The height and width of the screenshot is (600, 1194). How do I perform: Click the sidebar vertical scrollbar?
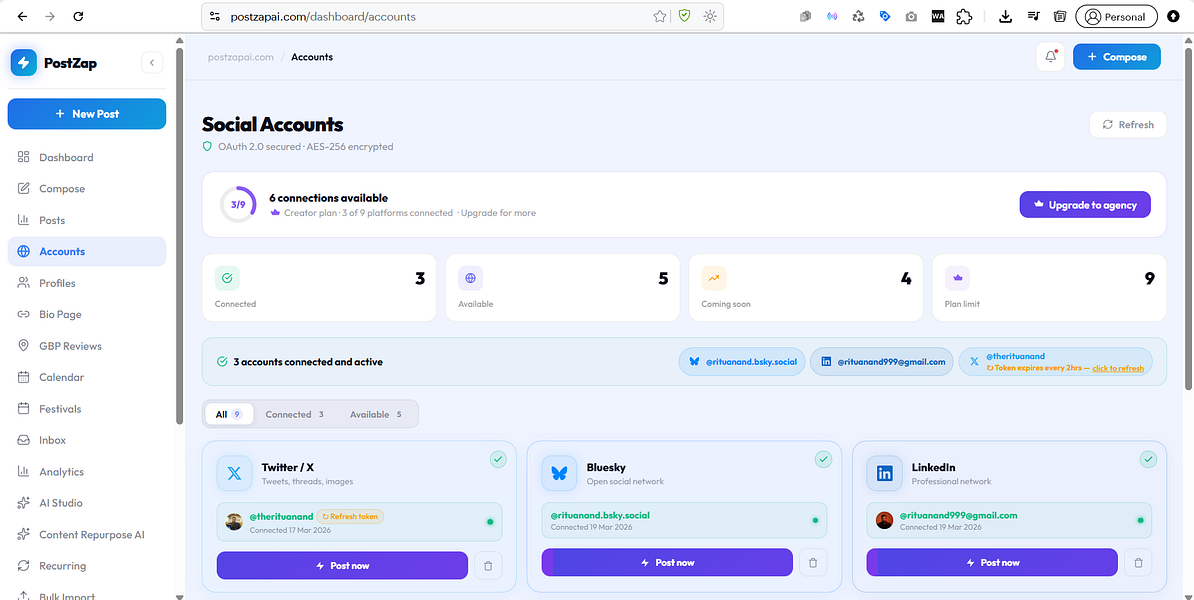click(179, 236)
